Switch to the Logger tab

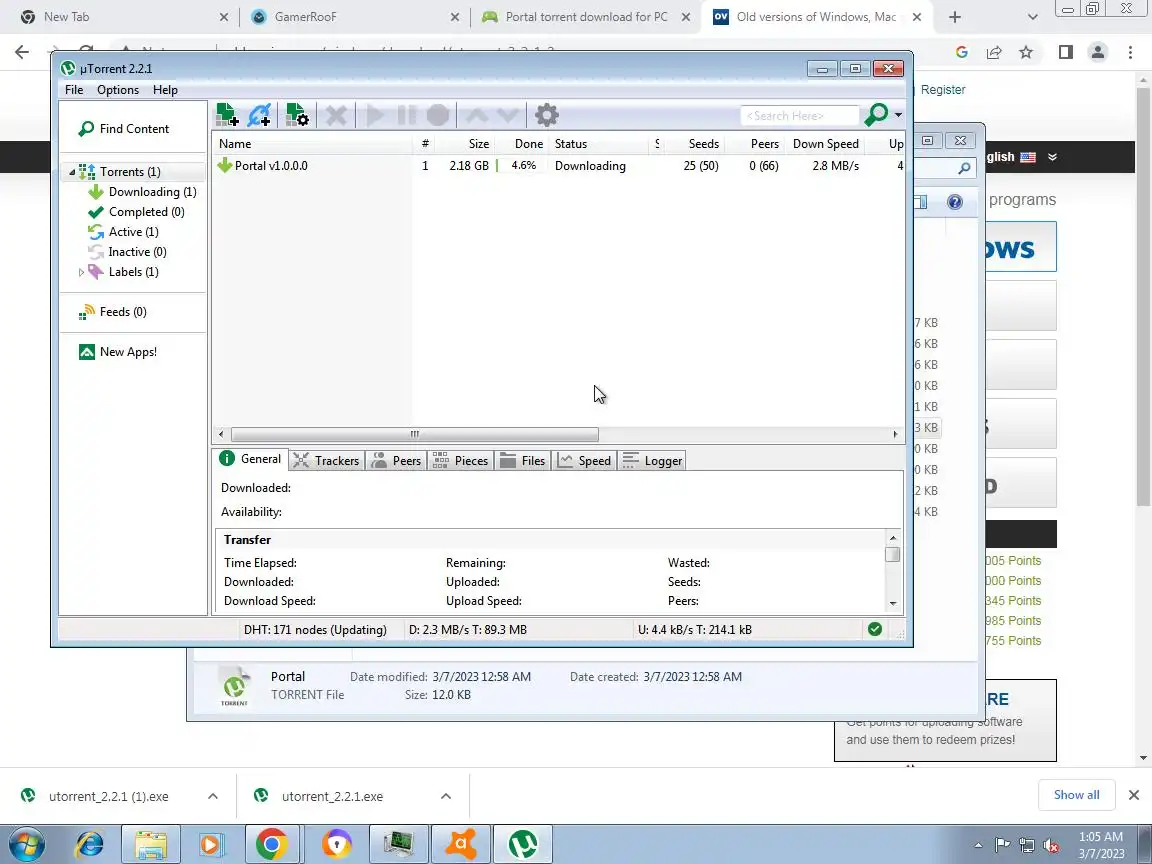652,461
